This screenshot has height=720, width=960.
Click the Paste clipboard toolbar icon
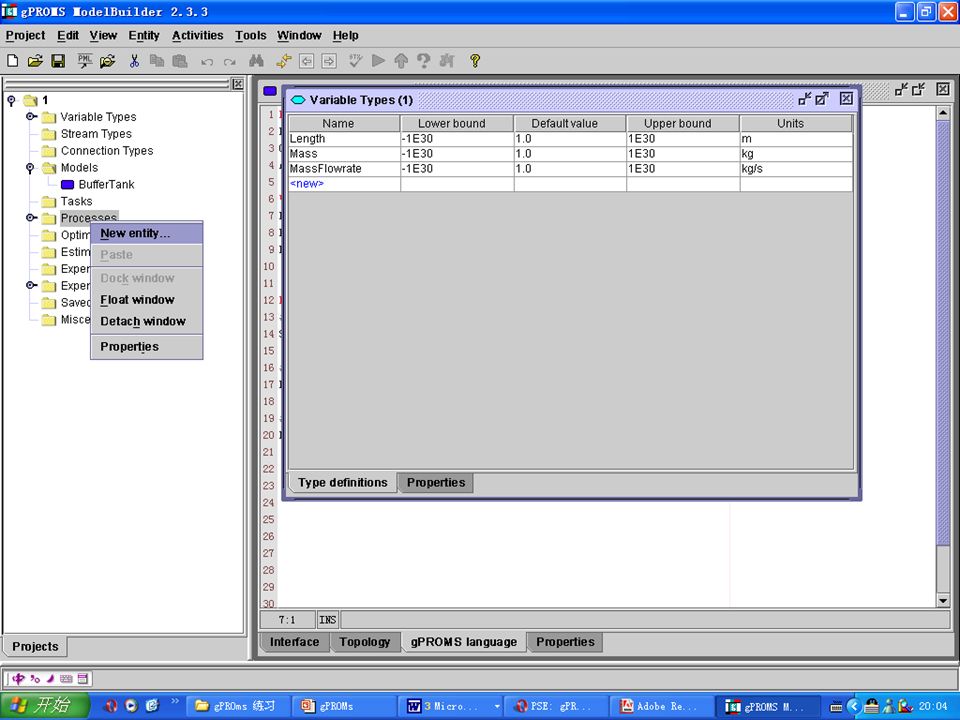coord(179,61)
